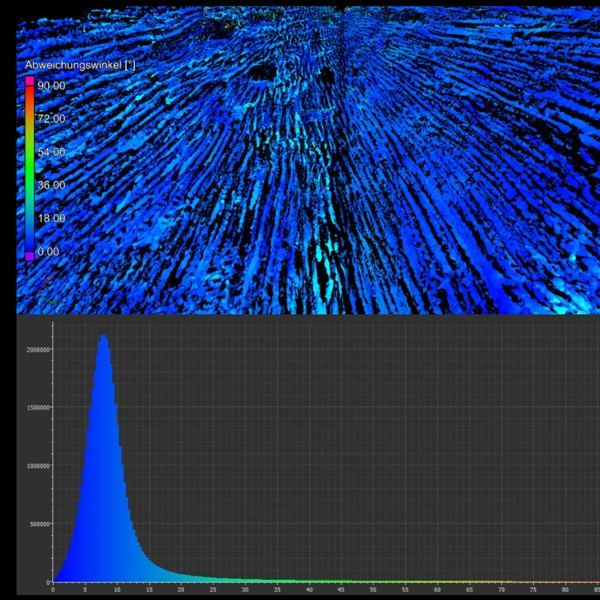Click the 54.00 legend value
600x600 pixels.
click(x=51, y=152)
